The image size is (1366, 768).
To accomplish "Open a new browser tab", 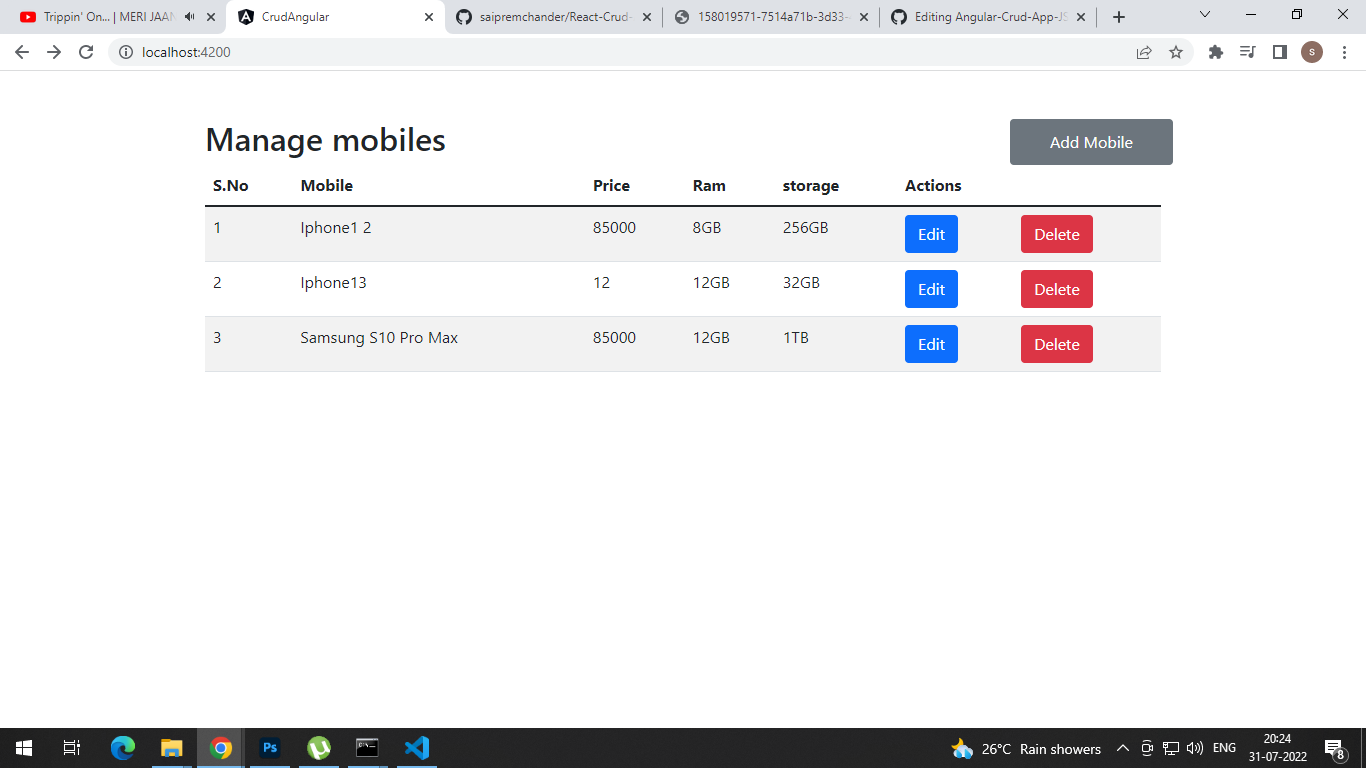I will (x=1119, y=17).
